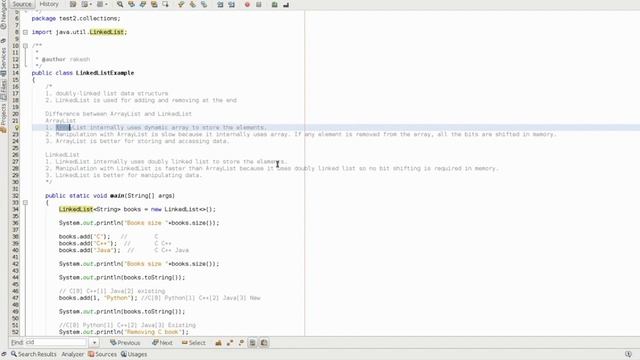Click books.add("Java") on line 40
Viewport: 640px width, 360px height.
click(89, 250)
